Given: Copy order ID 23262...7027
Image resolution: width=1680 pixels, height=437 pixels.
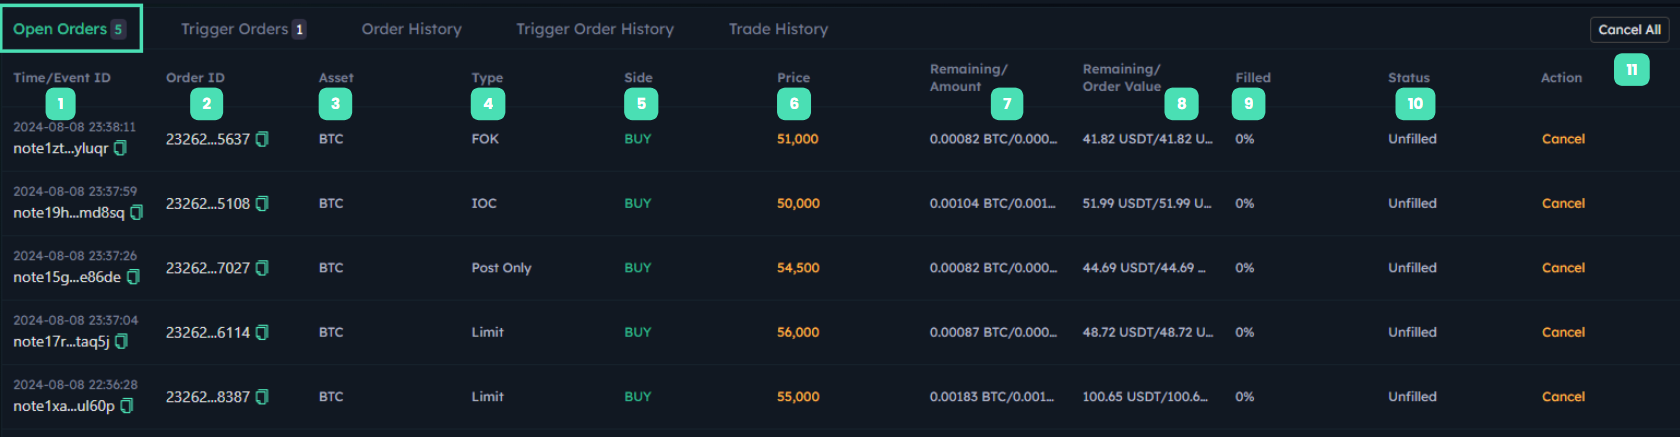Looking at the screenshot, I should click(262, 268).
